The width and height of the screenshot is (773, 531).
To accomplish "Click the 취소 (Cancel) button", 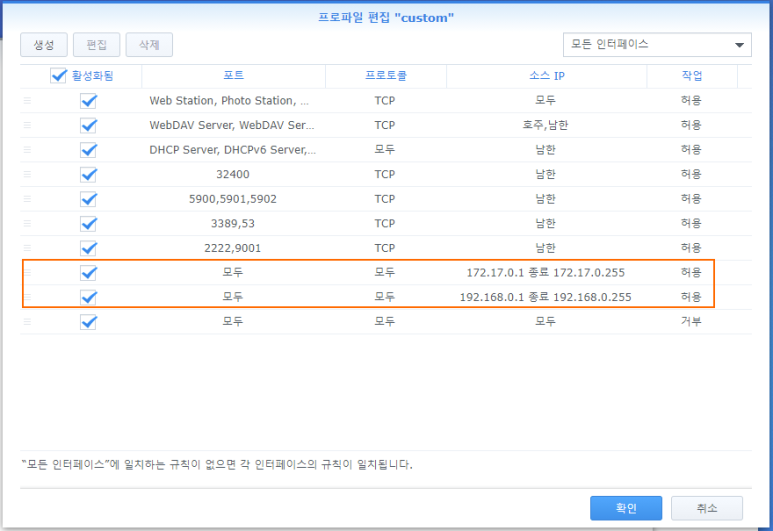I will tap(707, 508).
